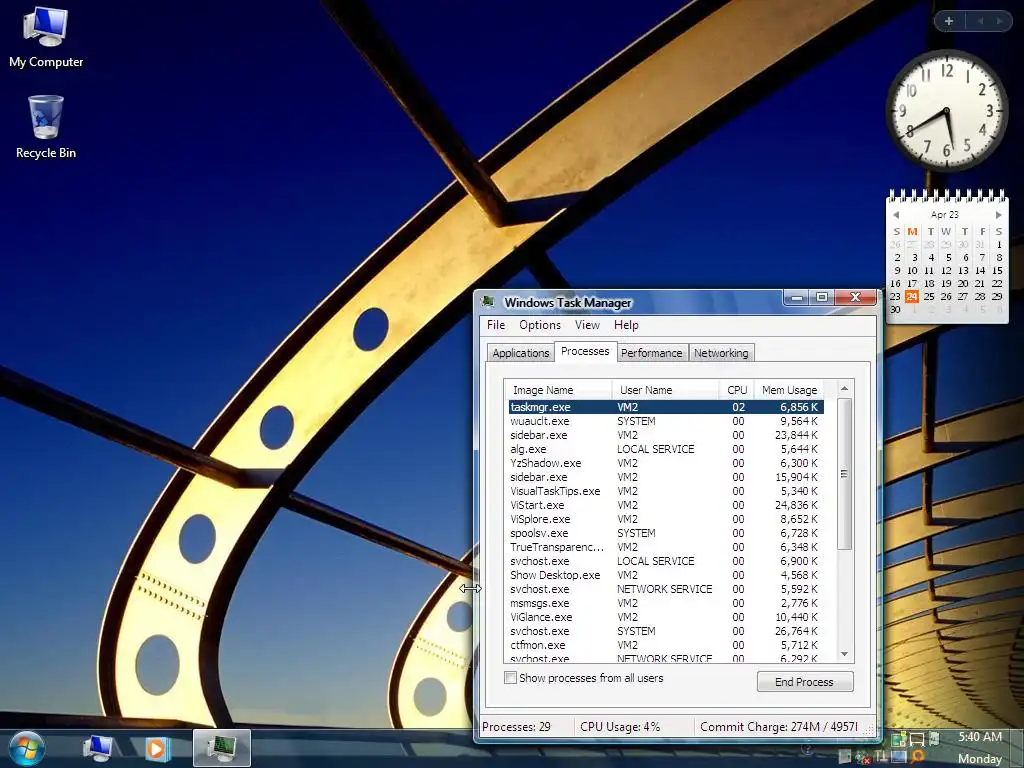Open the My Computer taskbar shortcut
This screenshot has height=768, width=1024.
(x=97, y=748)
